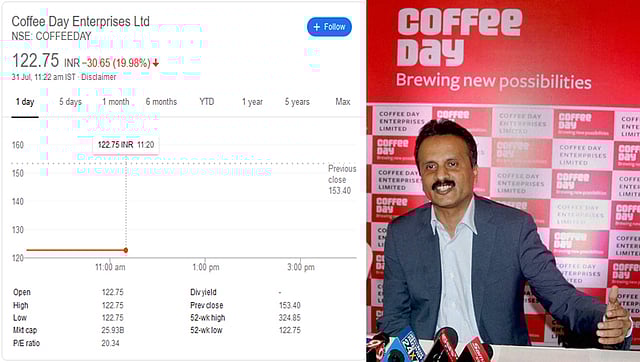Click the Coffee Day Enterprises Ltd title
Viewport: 640px width, 362px height.
80,21
